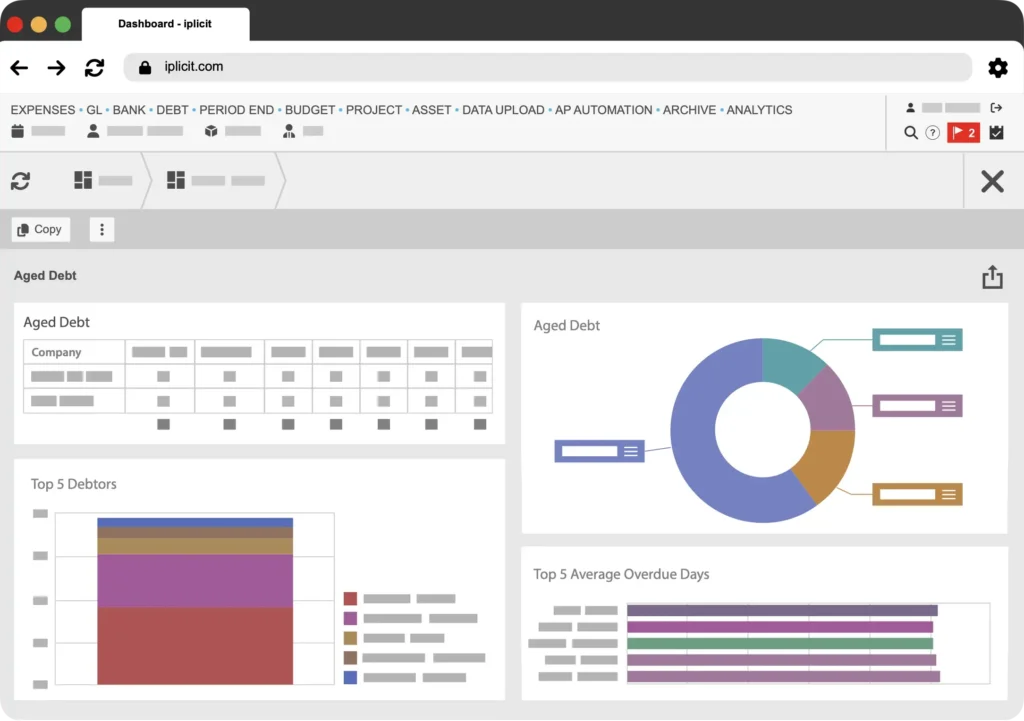This screenshot has height=721, width=1024.
Task: Refresh the dashboard using the toolbar refresh icon
Action: pyautogui.click(x=21, y=181)
